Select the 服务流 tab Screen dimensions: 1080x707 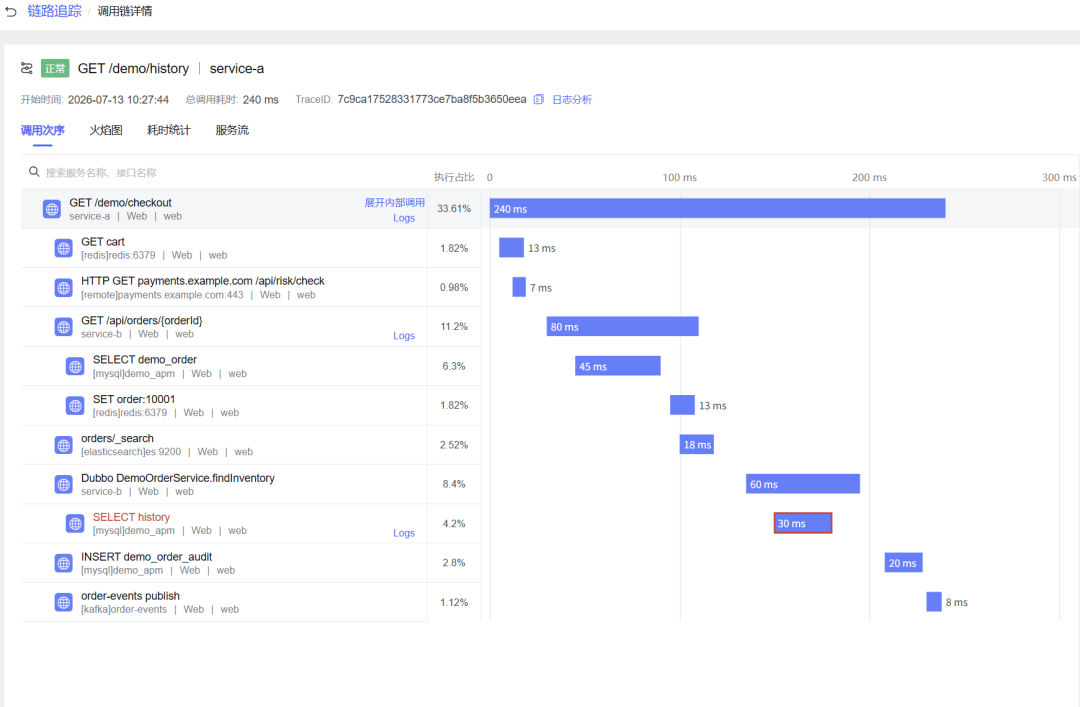tap(232, 130)
